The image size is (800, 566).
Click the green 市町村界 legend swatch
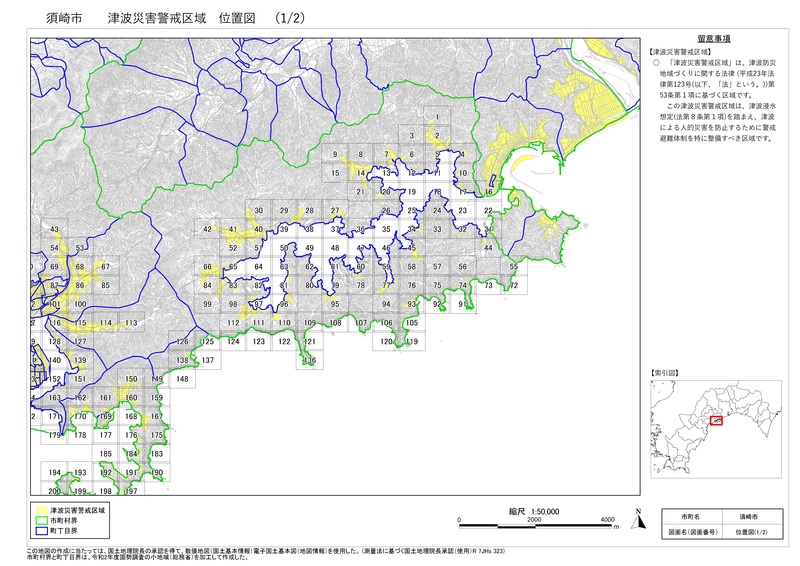[x=40, y=520]
